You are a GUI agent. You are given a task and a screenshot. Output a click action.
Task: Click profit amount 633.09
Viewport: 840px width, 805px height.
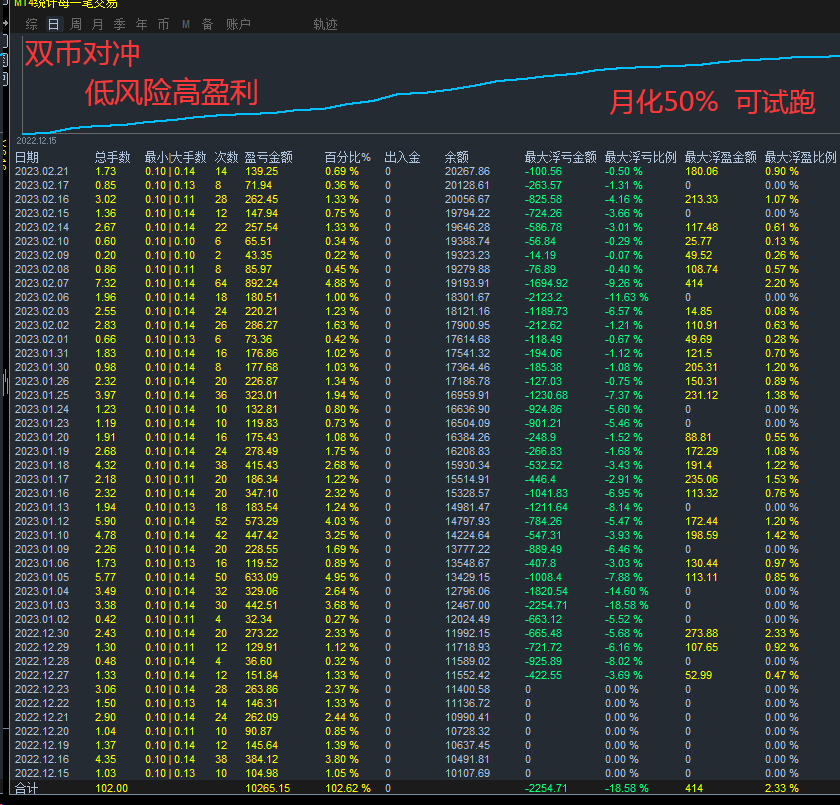[x=261, y=577]
